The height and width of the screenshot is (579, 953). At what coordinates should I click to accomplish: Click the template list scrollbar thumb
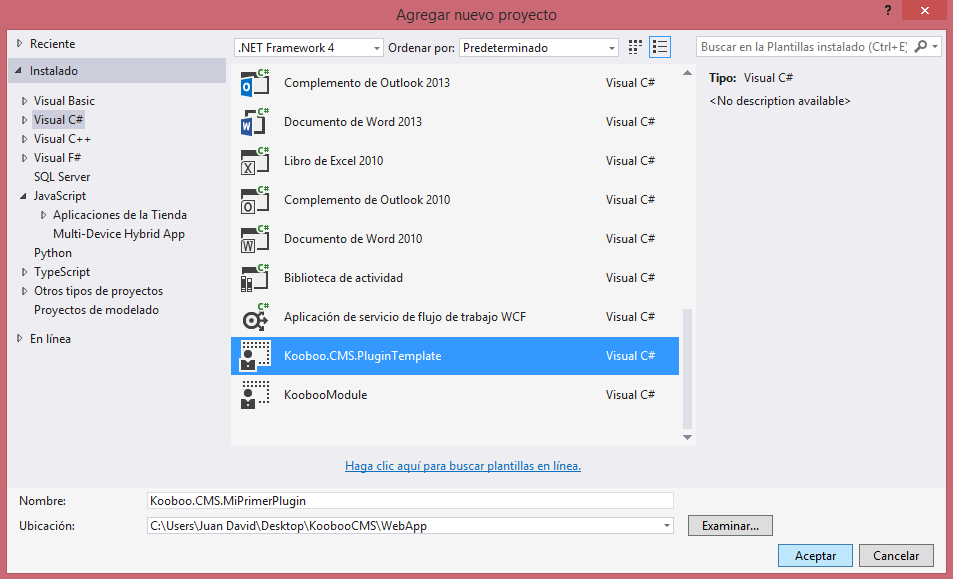[x=687, y=369]
